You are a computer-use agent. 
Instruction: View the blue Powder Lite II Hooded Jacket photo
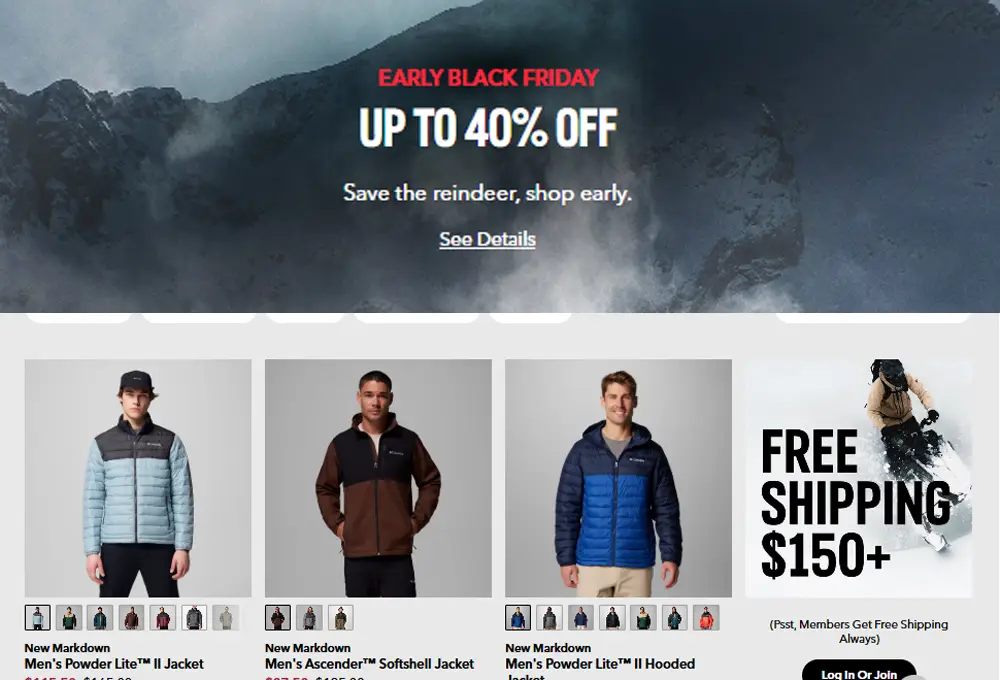click(x=619, y=478)
